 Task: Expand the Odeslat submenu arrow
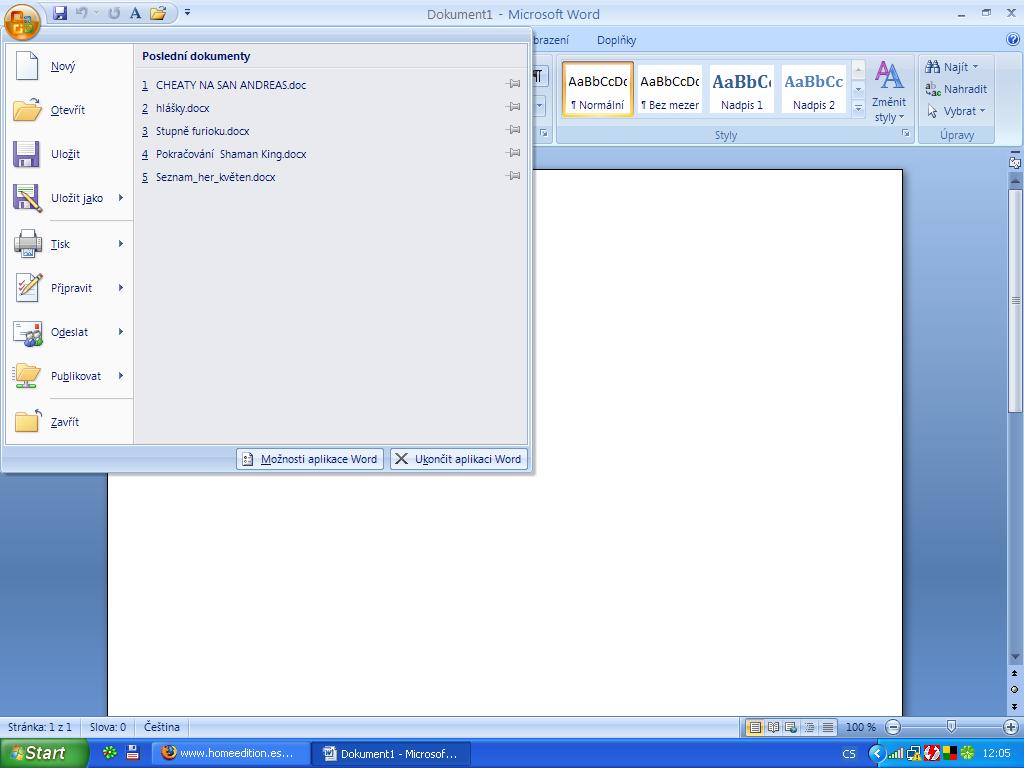[x=121, y=332]
